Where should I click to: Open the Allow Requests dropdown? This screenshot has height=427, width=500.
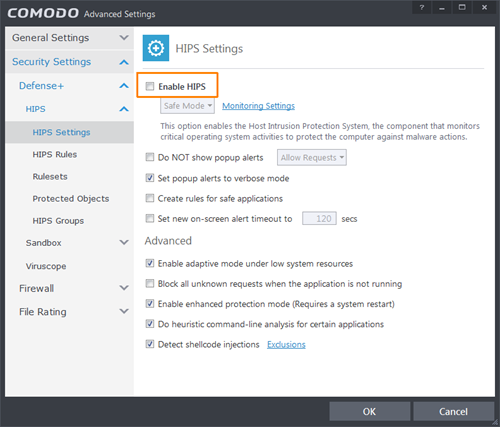[x=312, y=157]
